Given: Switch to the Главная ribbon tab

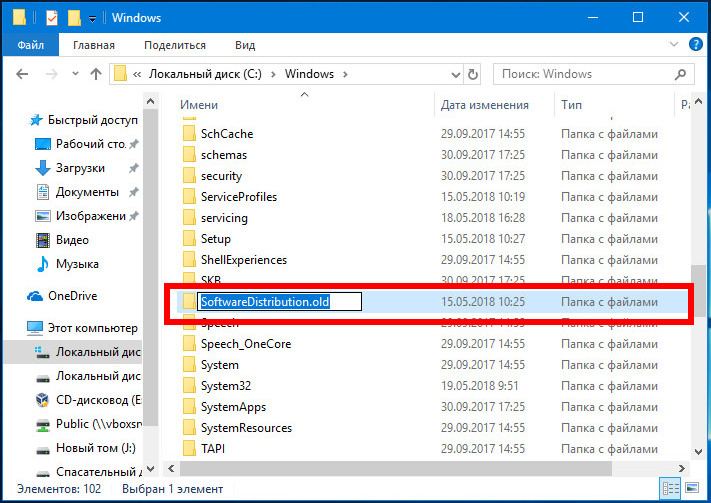Looking at the screenshot, I should pyautogui.click(x=94, y=45).
